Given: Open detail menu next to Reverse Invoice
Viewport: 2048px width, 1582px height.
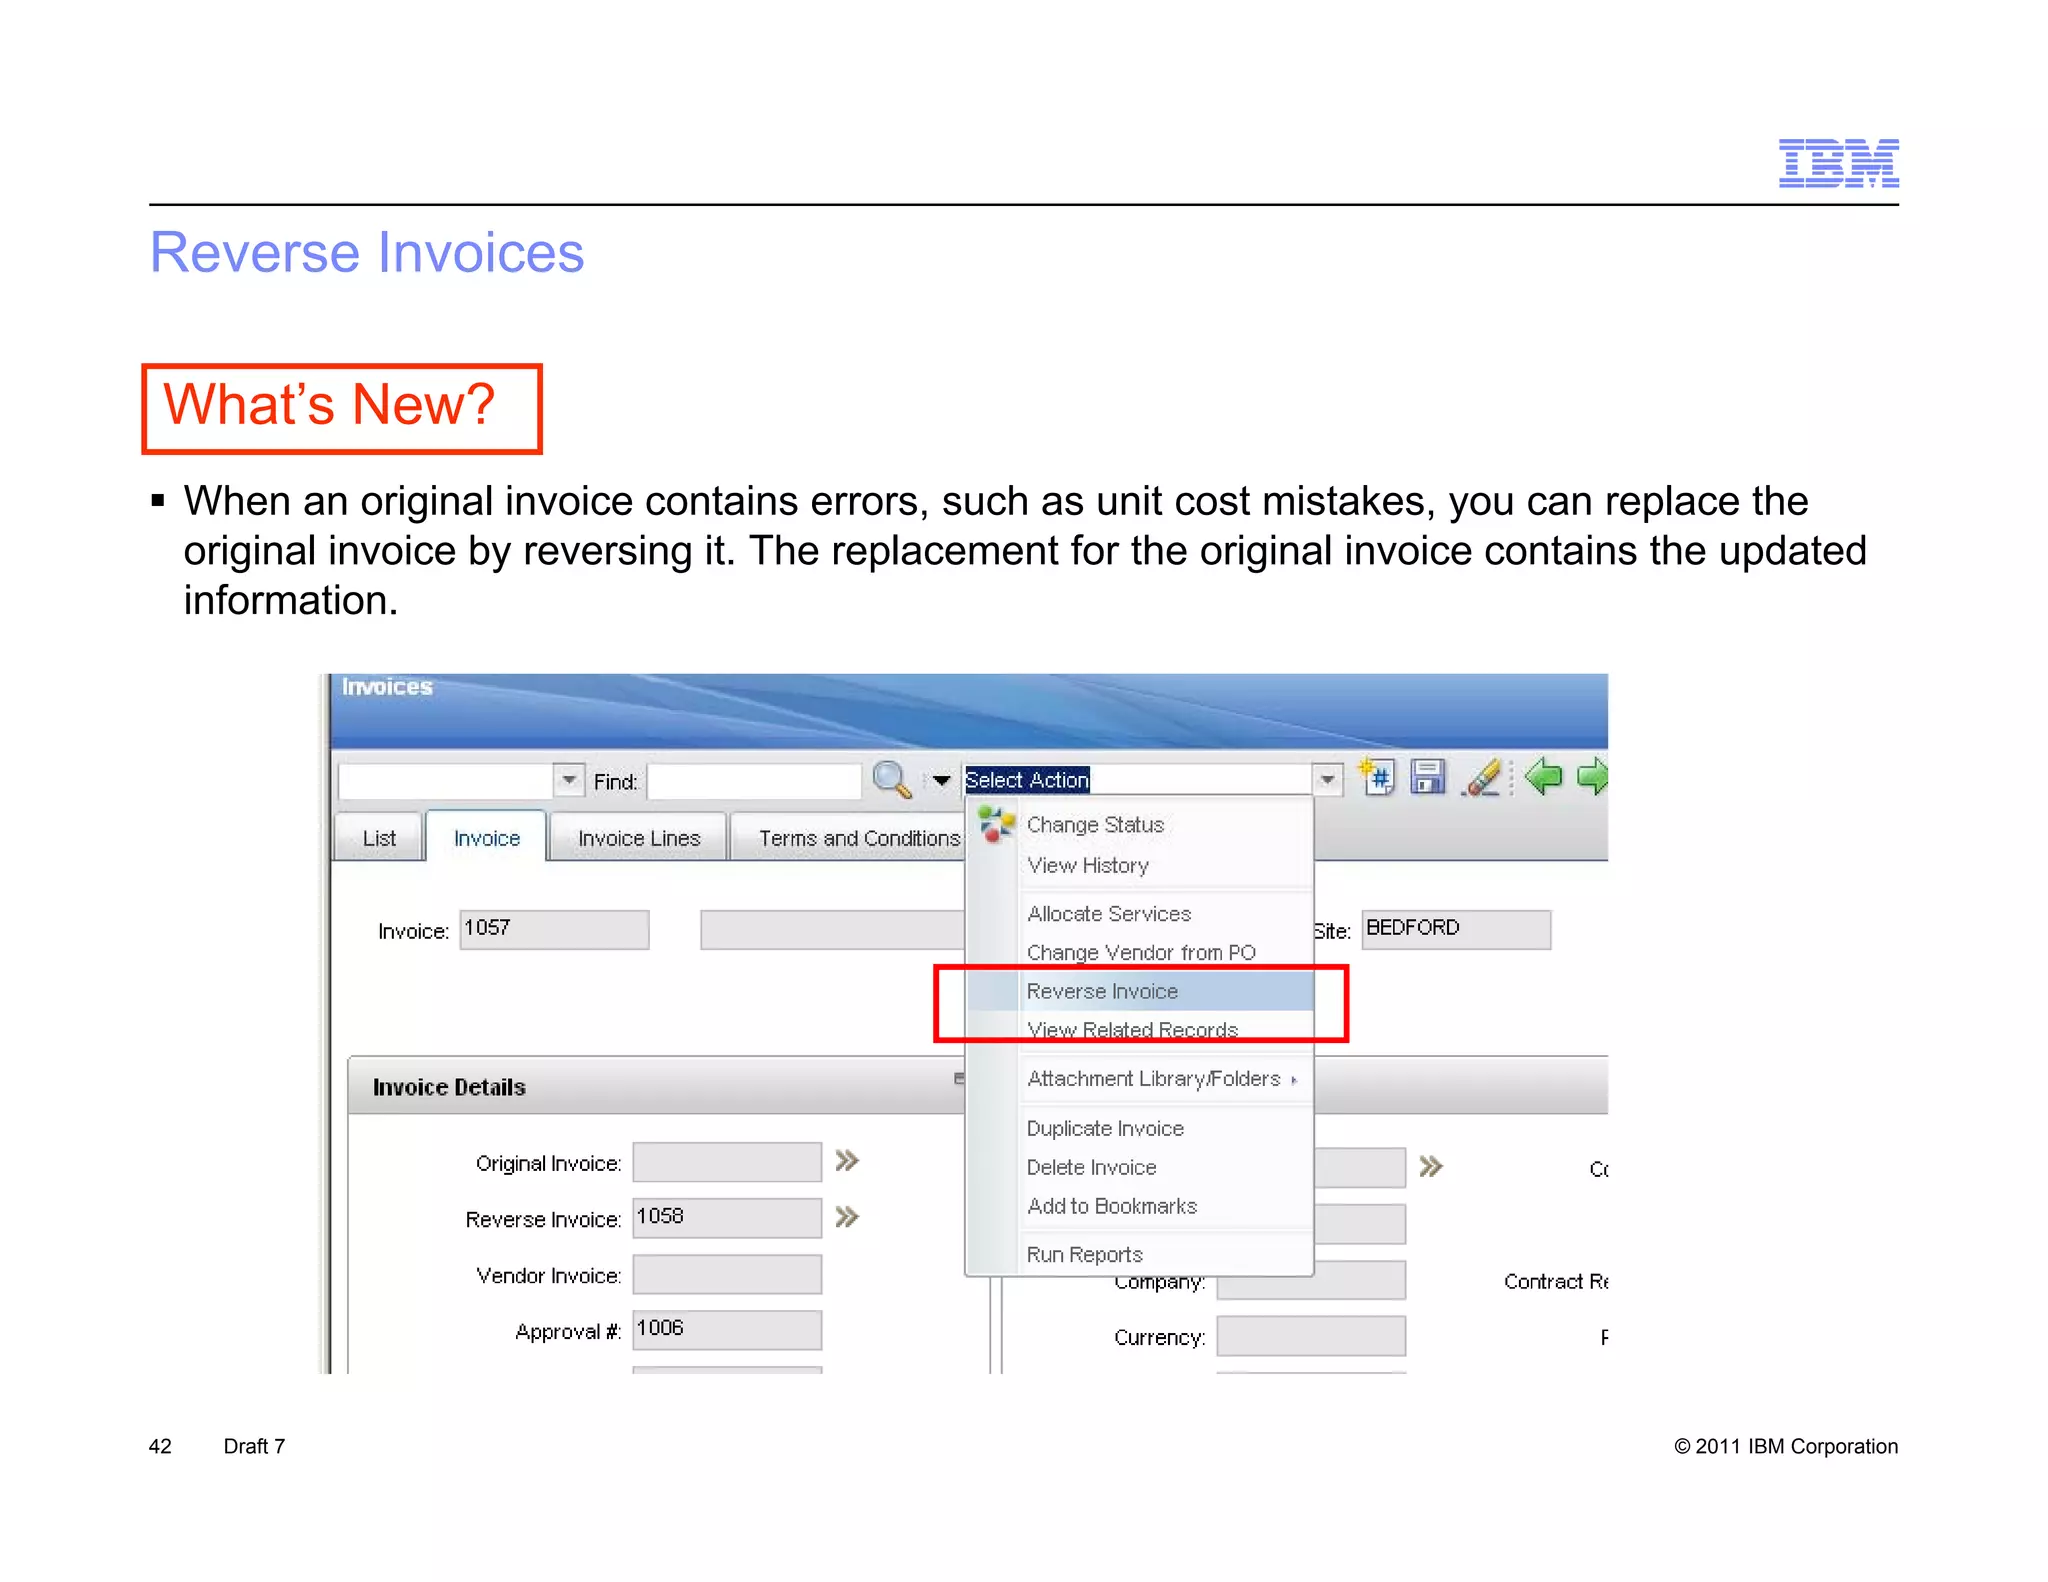Looking at the screenshot, I should [847, 1217].
